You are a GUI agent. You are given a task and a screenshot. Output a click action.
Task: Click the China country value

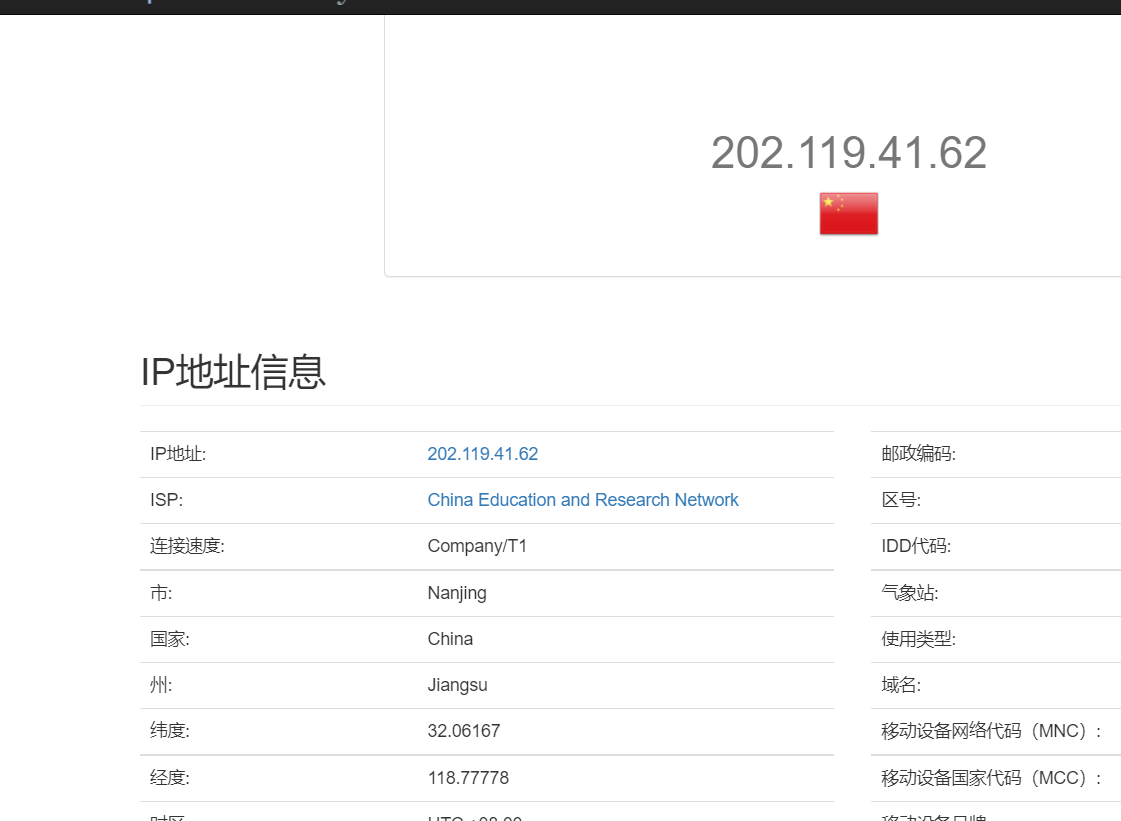[x=450, y=639]
